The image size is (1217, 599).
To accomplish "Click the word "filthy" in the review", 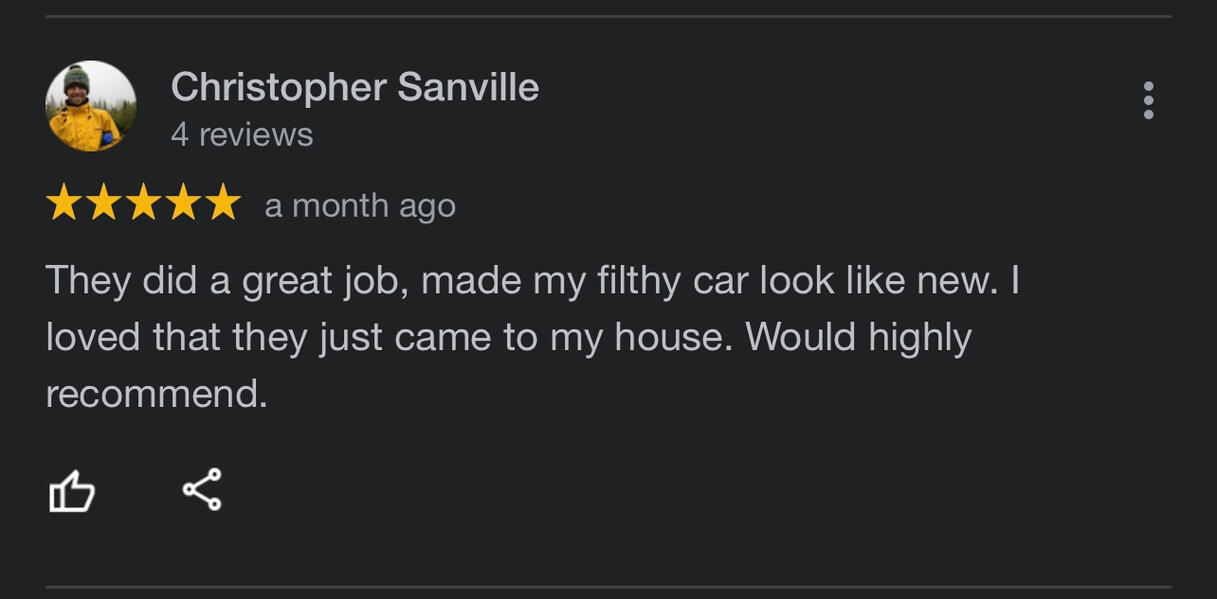I will [x=635, y=281].
